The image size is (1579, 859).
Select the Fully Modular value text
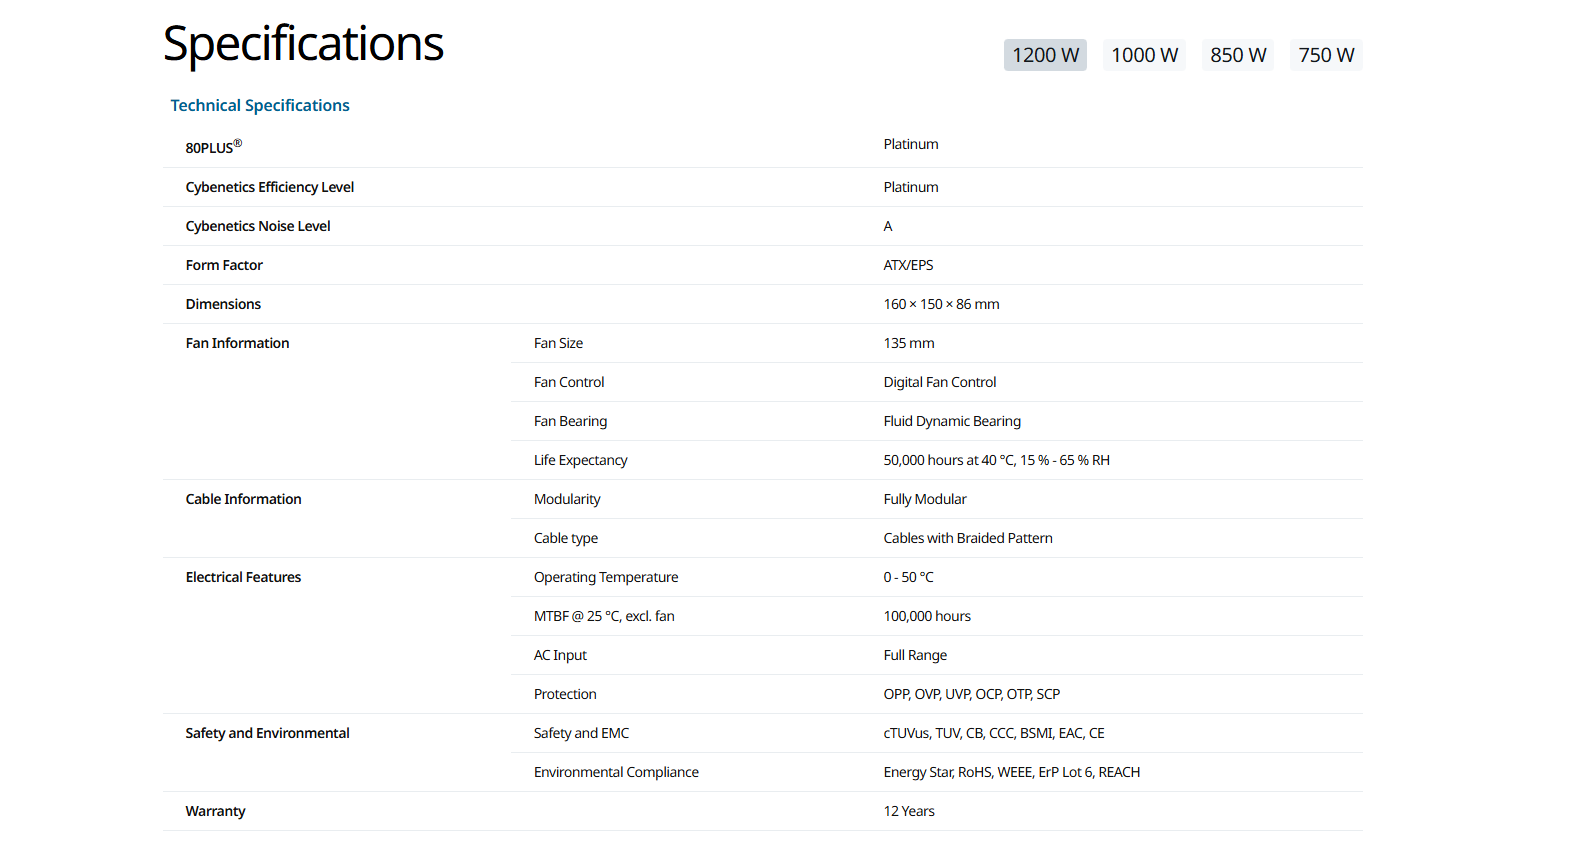(925, 499)
